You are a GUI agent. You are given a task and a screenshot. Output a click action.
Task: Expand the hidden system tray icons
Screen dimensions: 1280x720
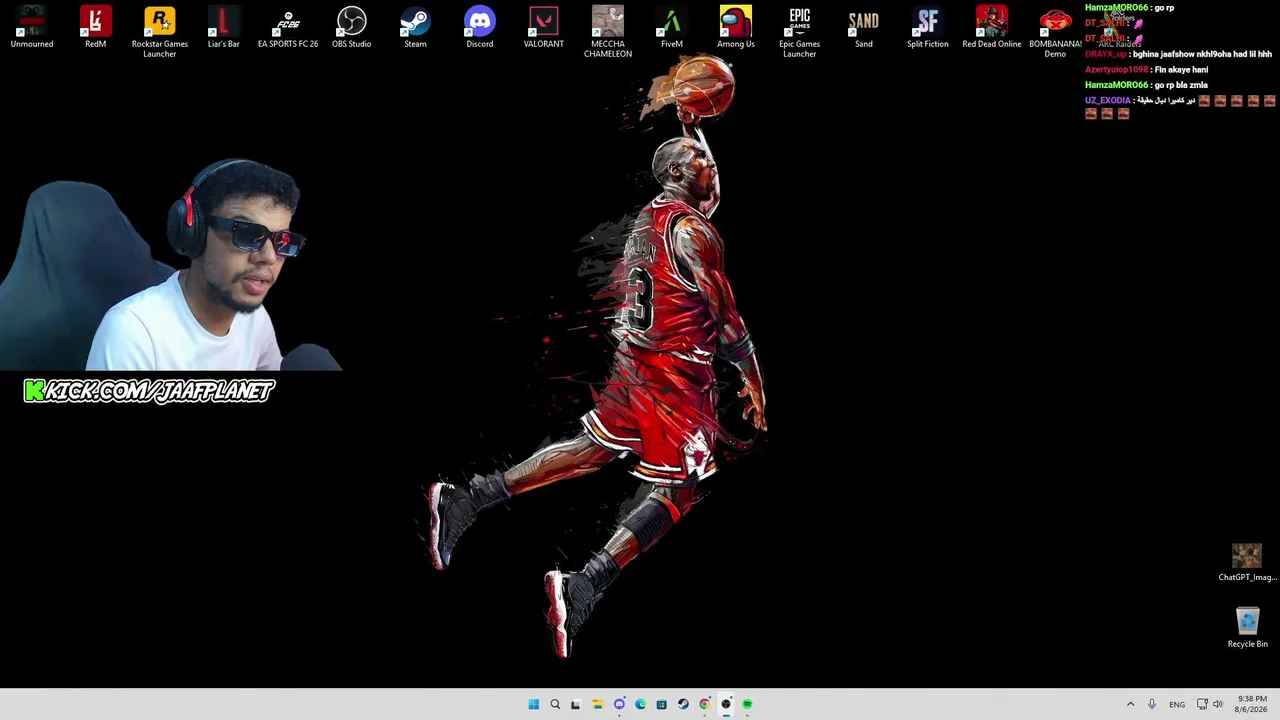(x=1130, y=704)
